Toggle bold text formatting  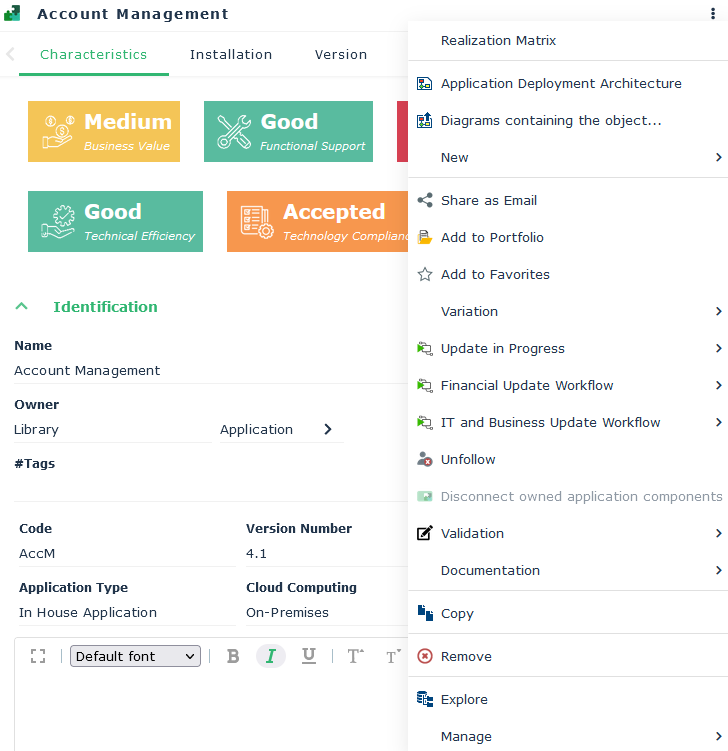point(233,656)
